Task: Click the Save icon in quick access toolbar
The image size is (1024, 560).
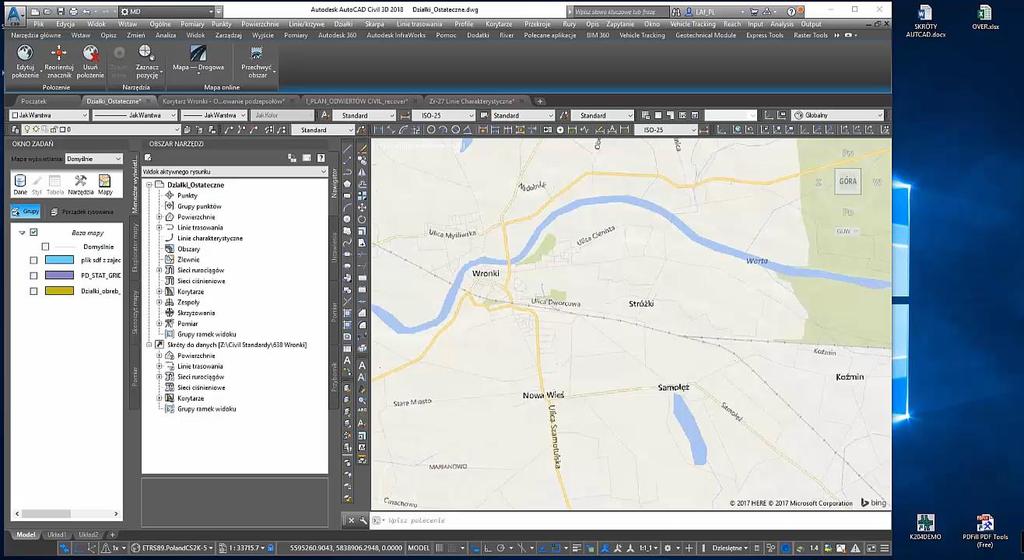Action: tap(61, 12)
